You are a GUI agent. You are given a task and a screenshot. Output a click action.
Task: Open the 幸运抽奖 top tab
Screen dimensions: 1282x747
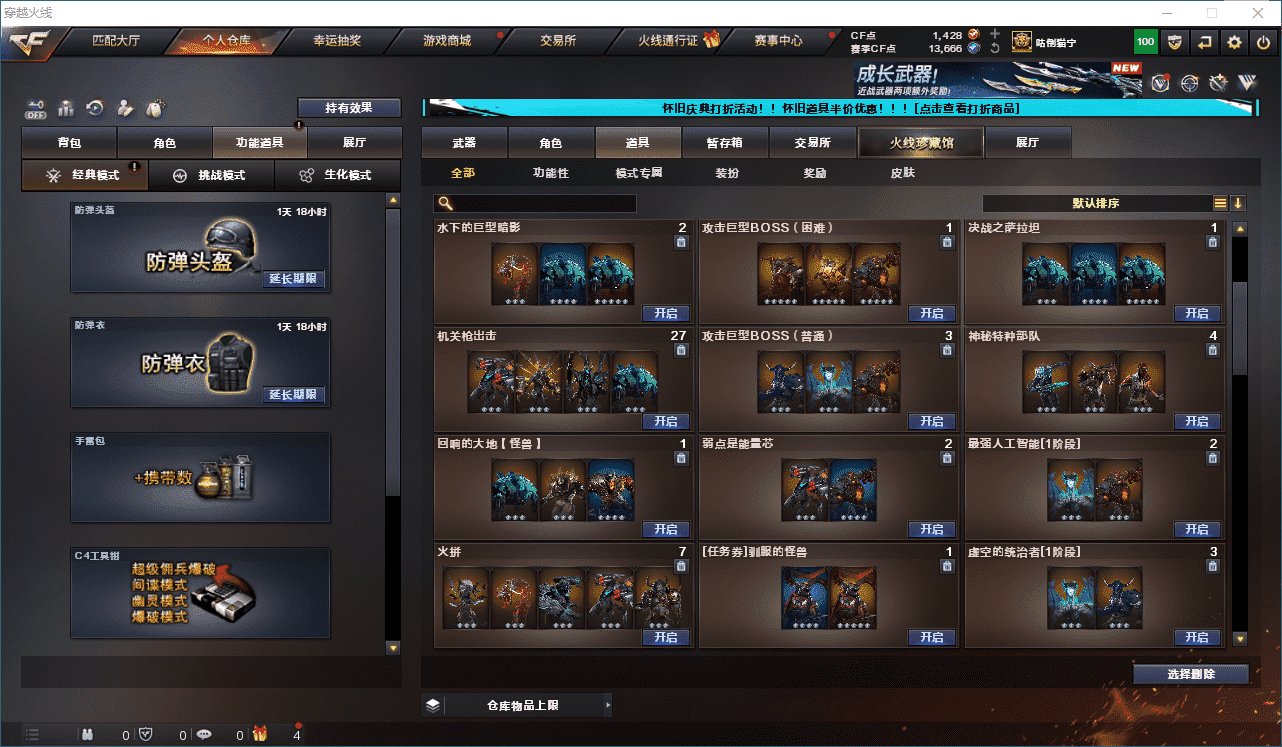(336, 41)
